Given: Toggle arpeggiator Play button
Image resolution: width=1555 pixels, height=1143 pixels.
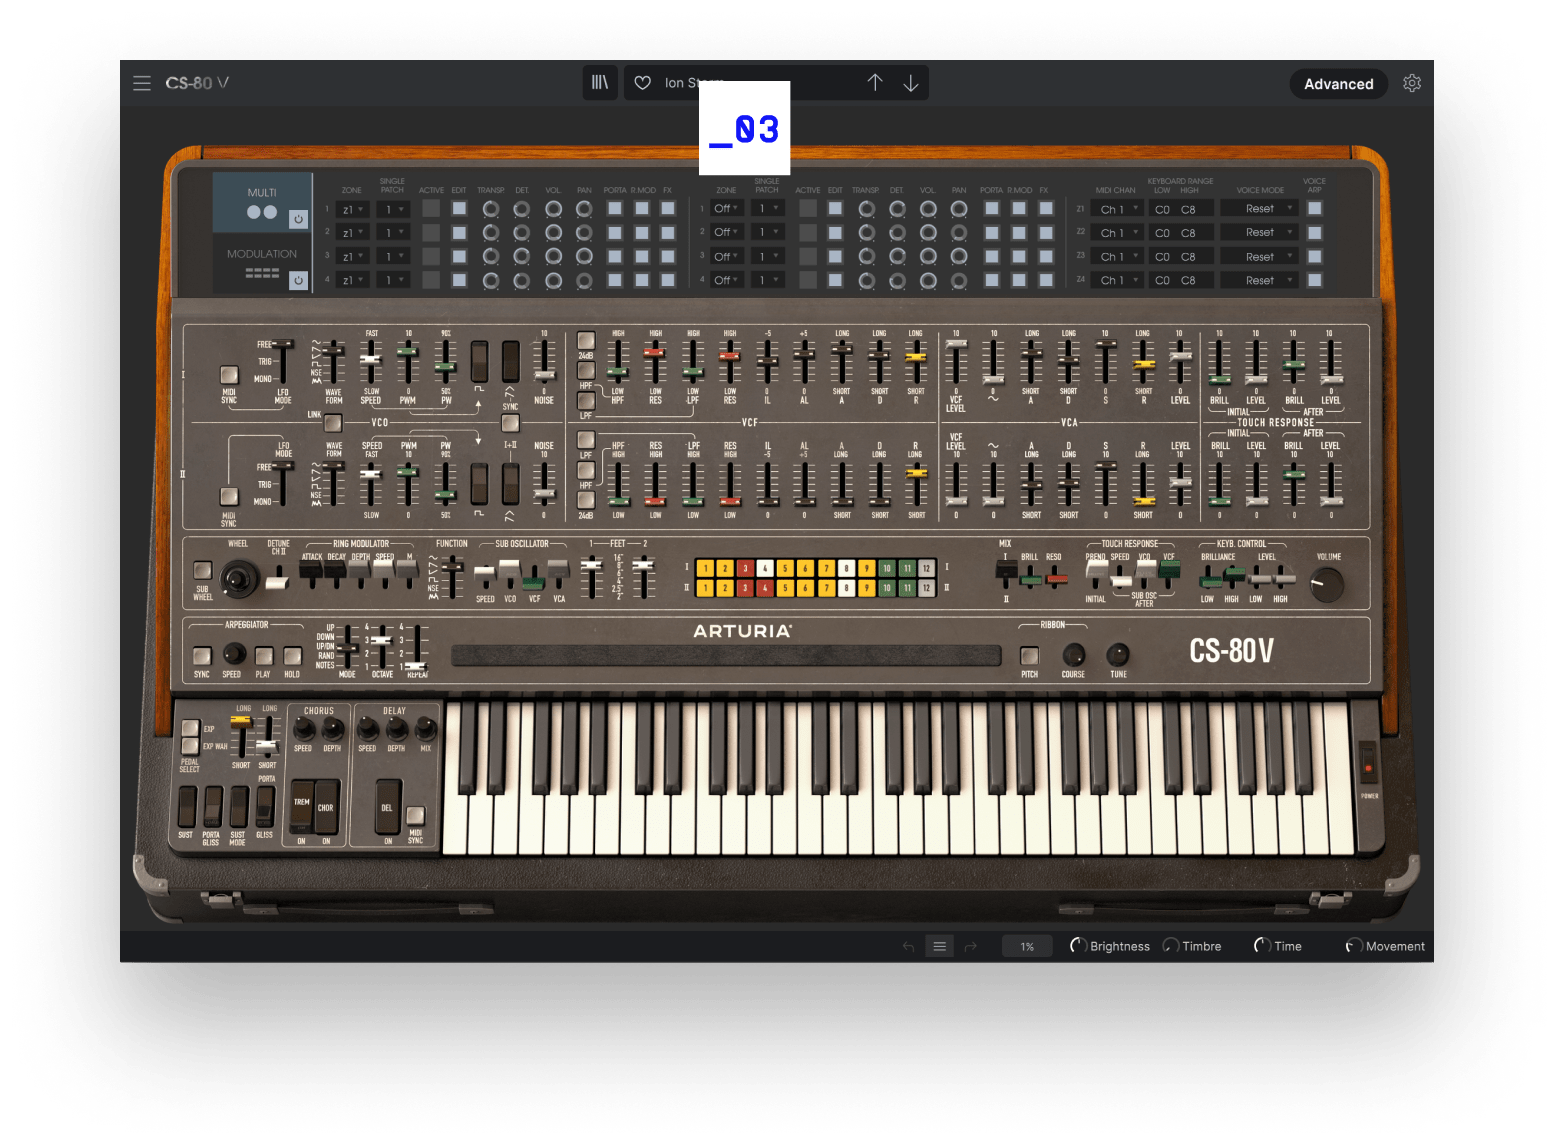Looking at the screenshot, I should (263, 656).
